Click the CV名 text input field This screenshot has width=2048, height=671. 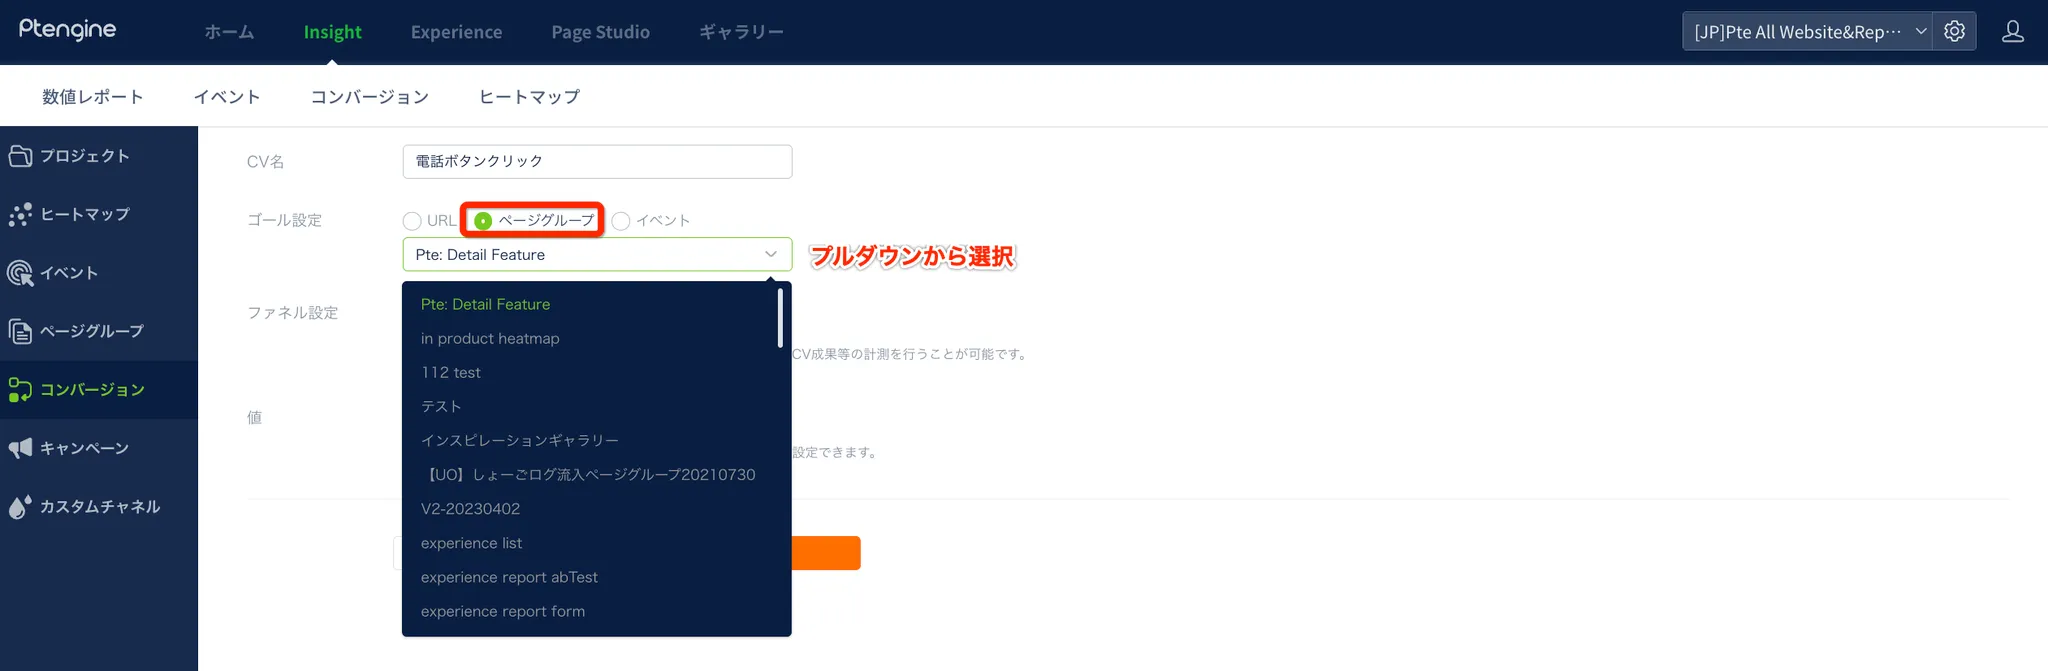click(597, 162)
